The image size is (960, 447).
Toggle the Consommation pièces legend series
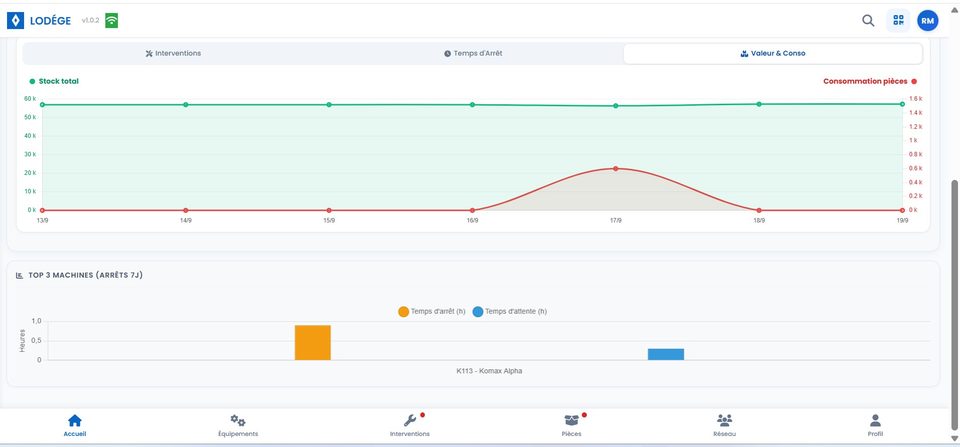[x=870, y=81]
